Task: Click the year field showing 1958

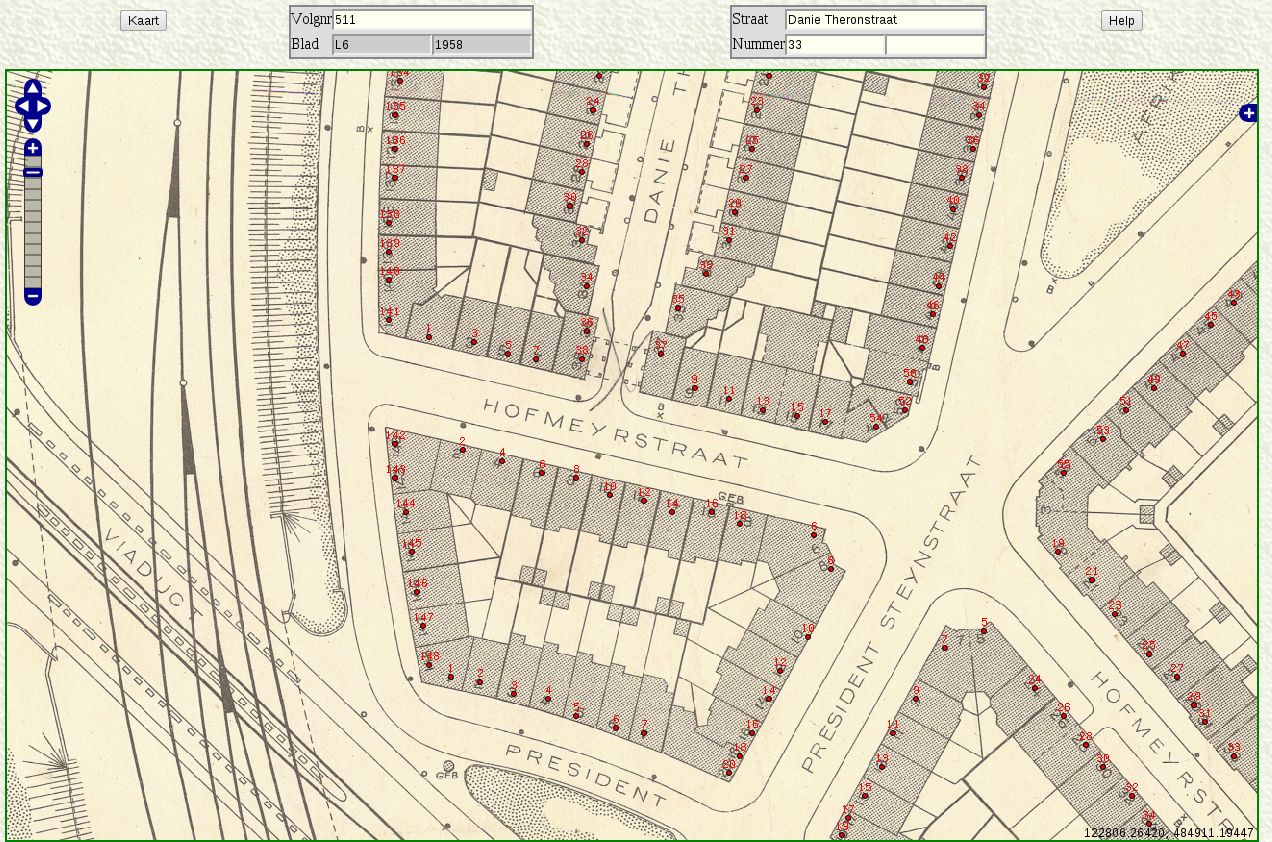Action: point(481,45)
